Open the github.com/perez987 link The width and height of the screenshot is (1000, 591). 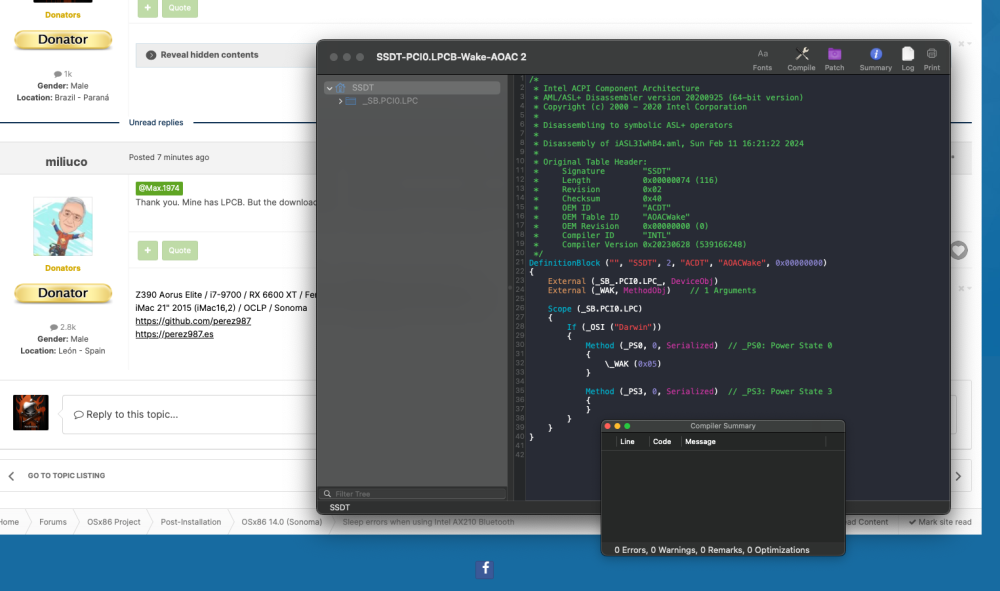click(x=193, y=321)
